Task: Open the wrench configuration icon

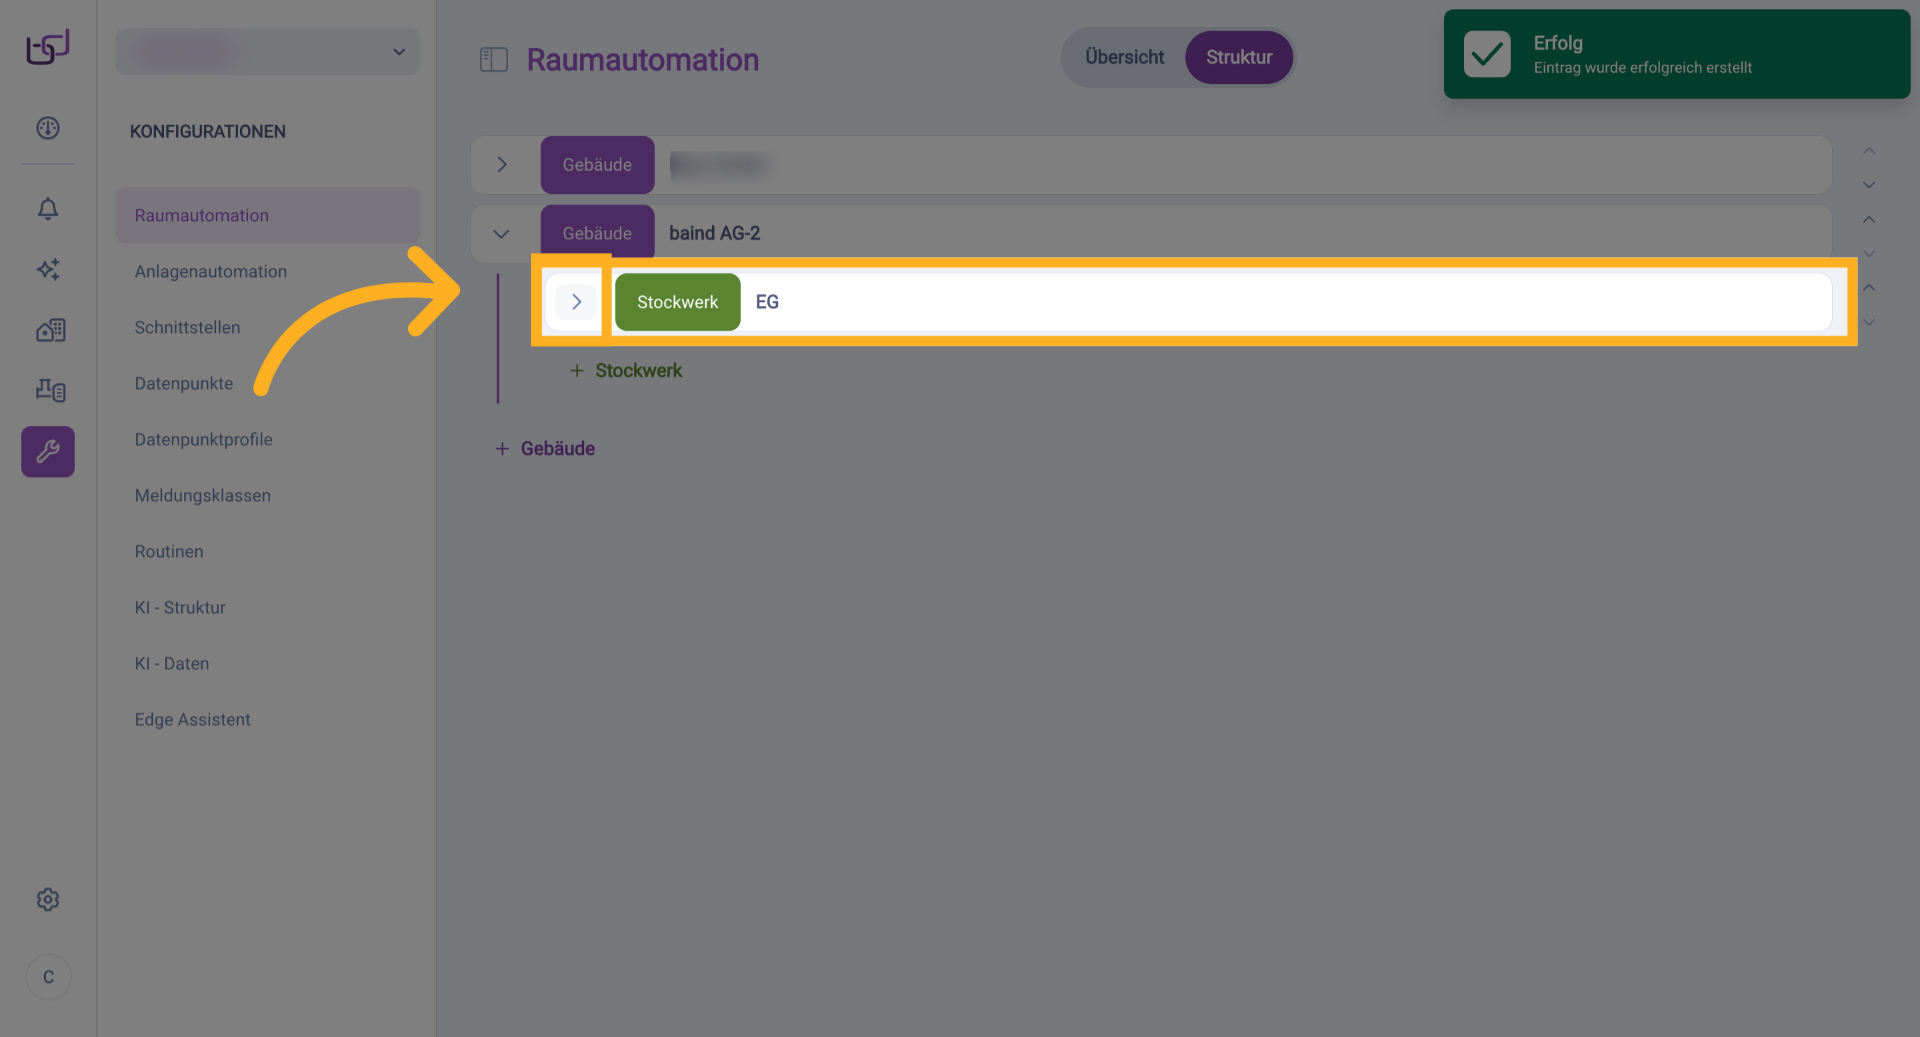Action: pyautogui.click(x=48, y=452)
